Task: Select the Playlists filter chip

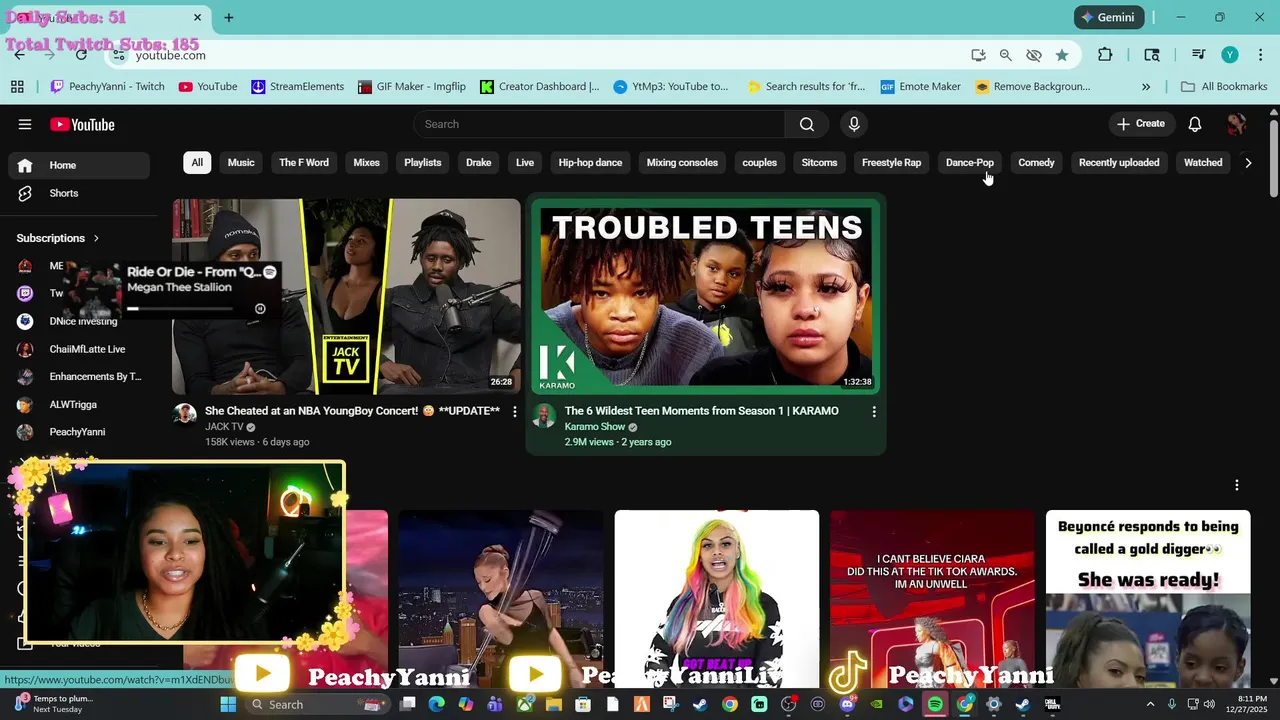Action: [x=423, y=162]
